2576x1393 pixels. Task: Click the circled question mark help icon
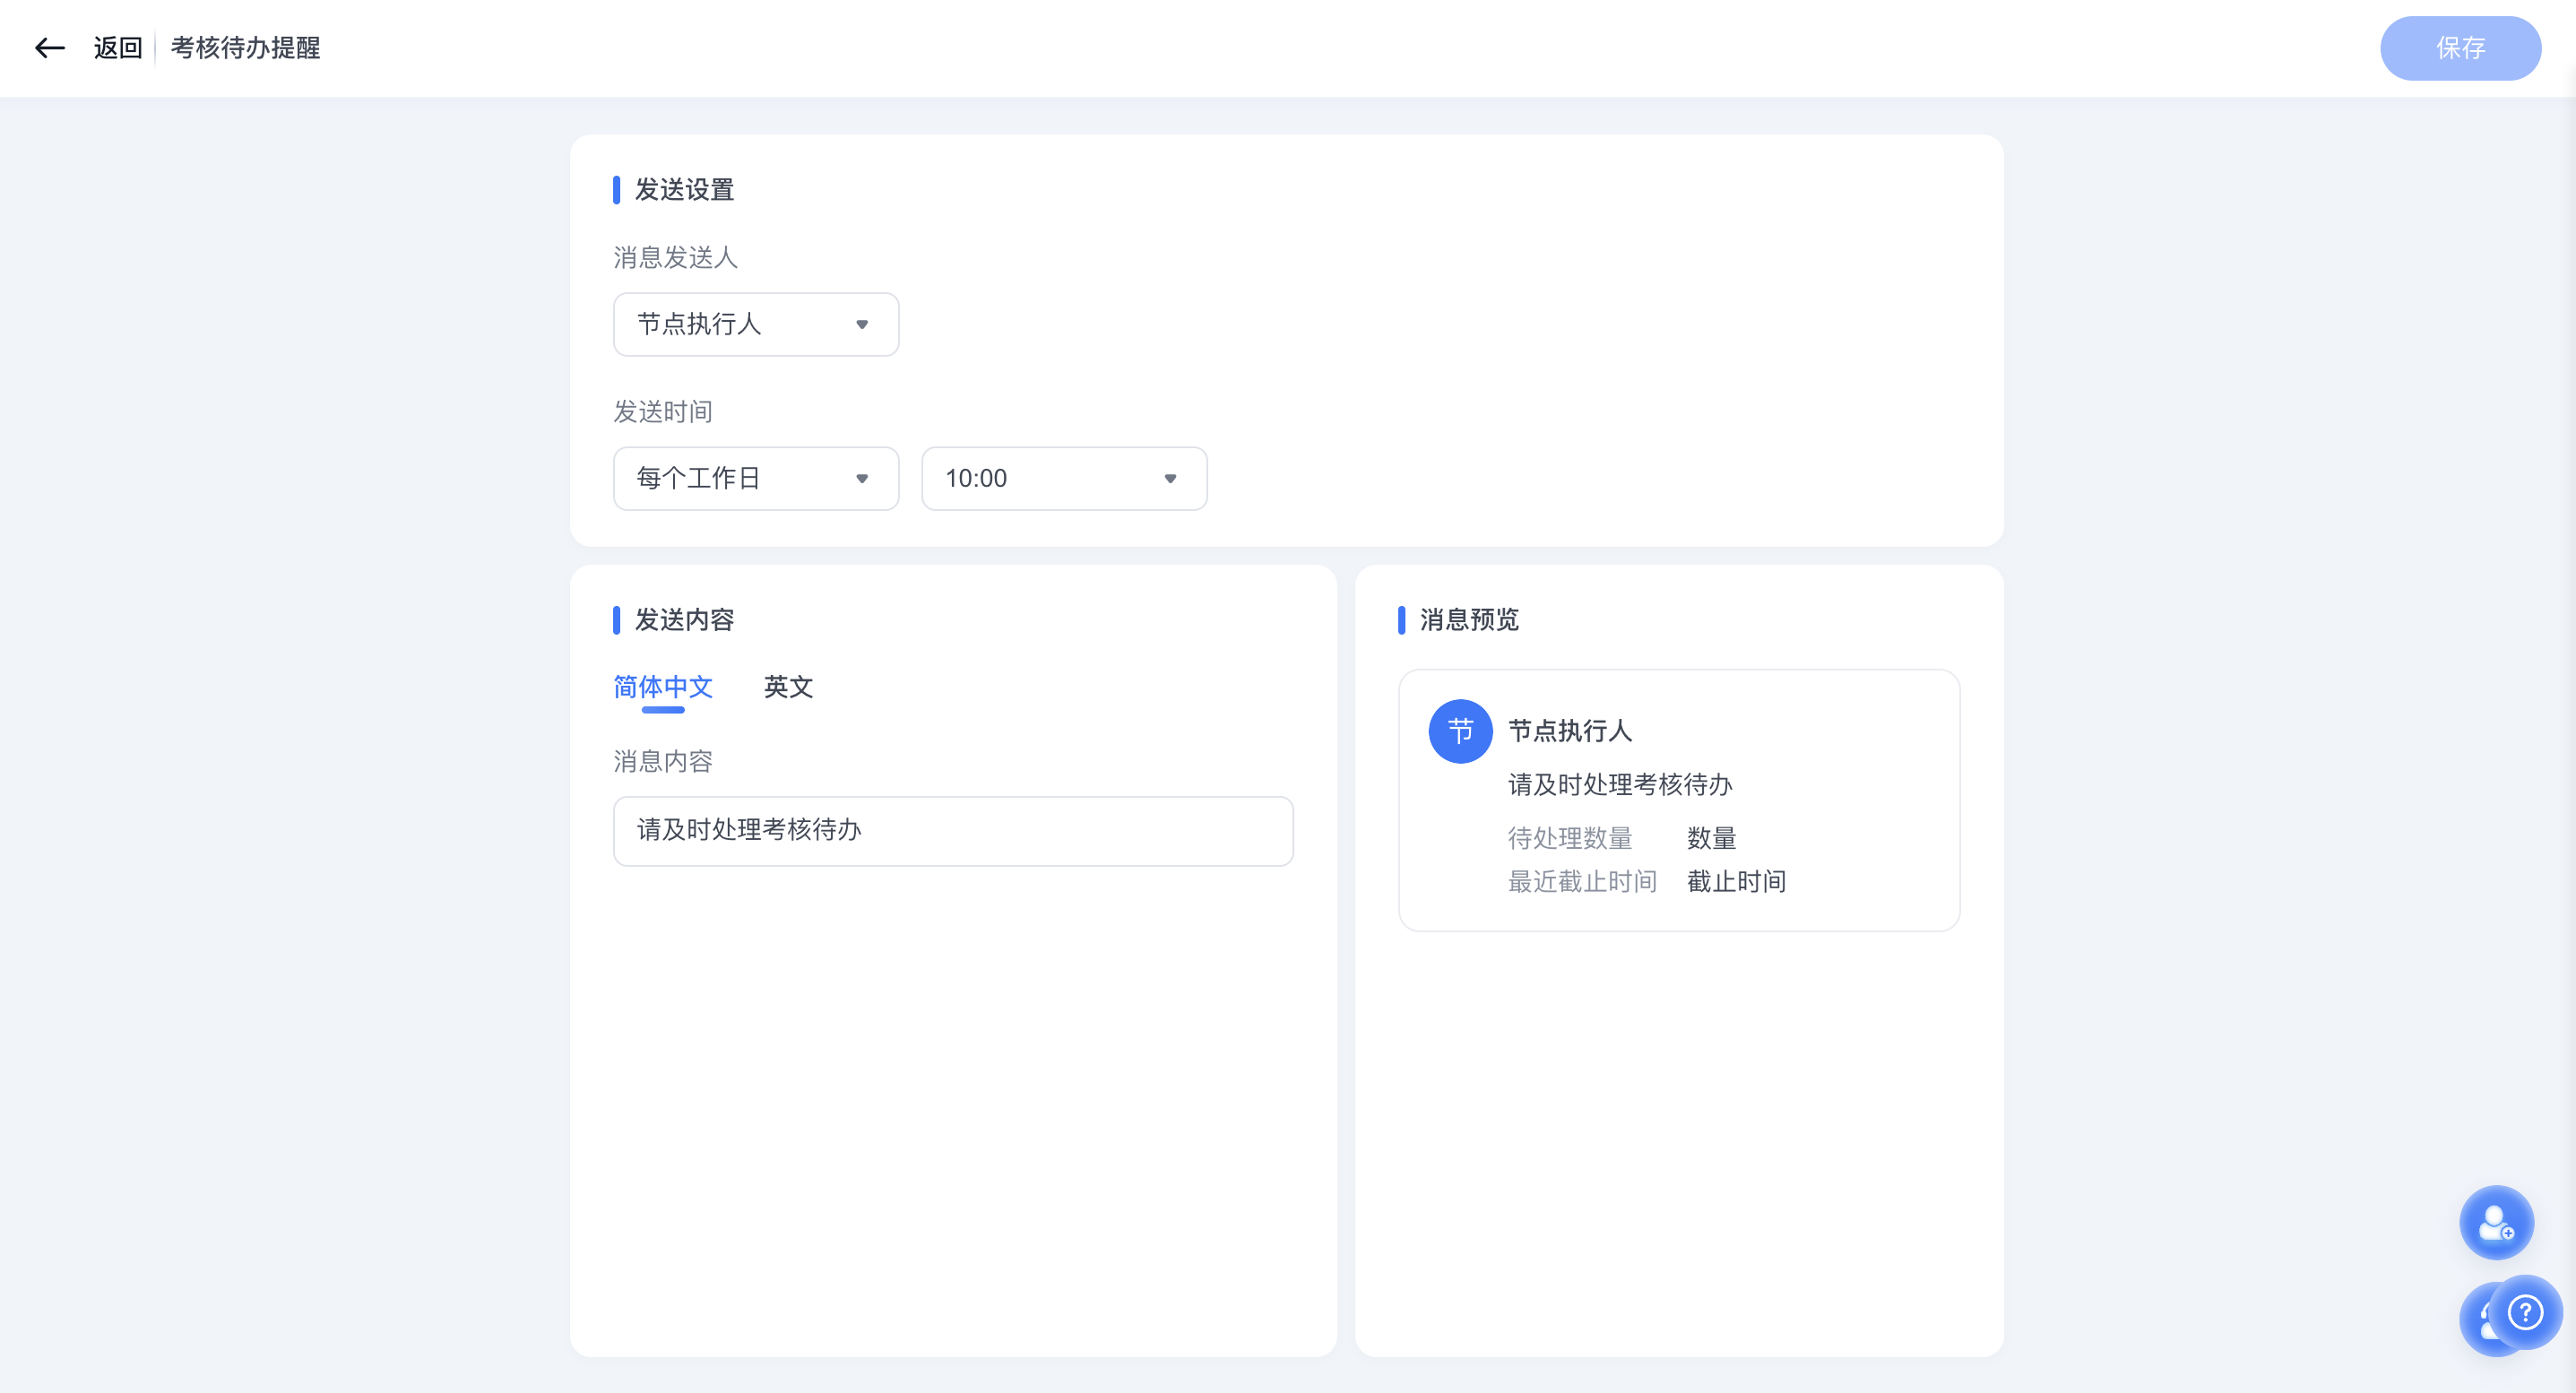click(2526, 1314)
